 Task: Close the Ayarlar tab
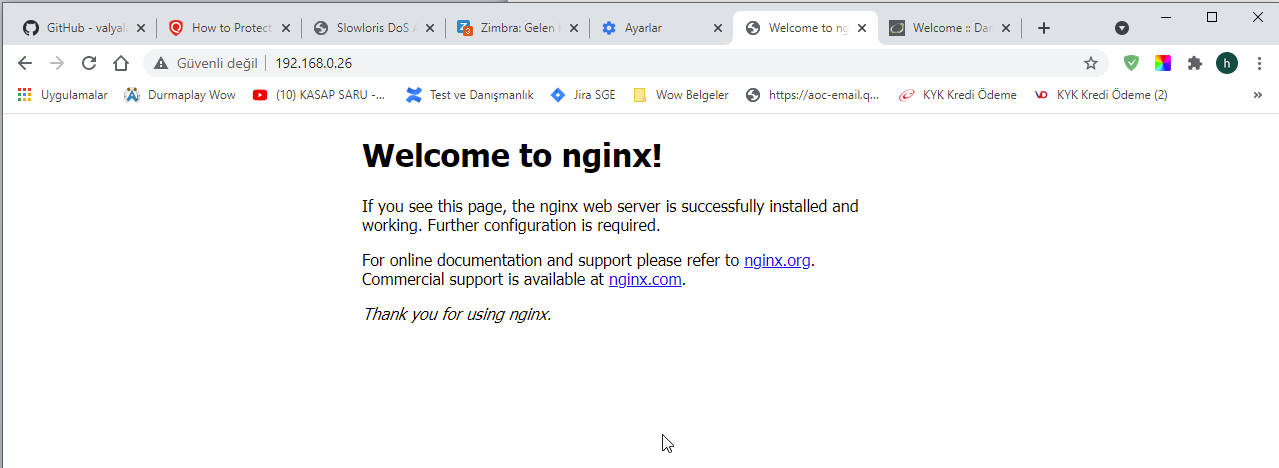(718, 28)
